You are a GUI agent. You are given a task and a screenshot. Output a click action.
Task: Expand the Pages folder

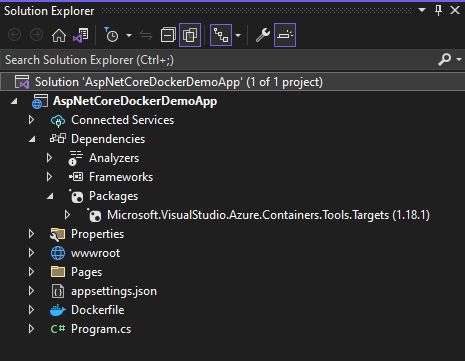pos(31,272)
